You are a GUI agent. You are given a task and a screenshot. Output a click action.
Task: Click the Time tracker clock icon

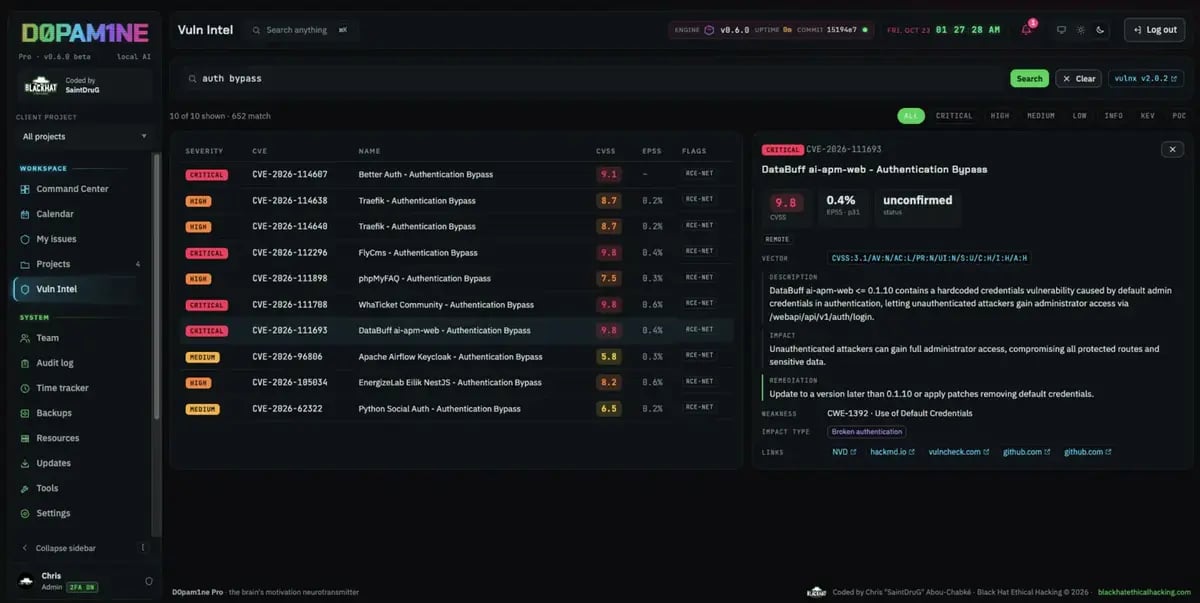pos(26,388)
